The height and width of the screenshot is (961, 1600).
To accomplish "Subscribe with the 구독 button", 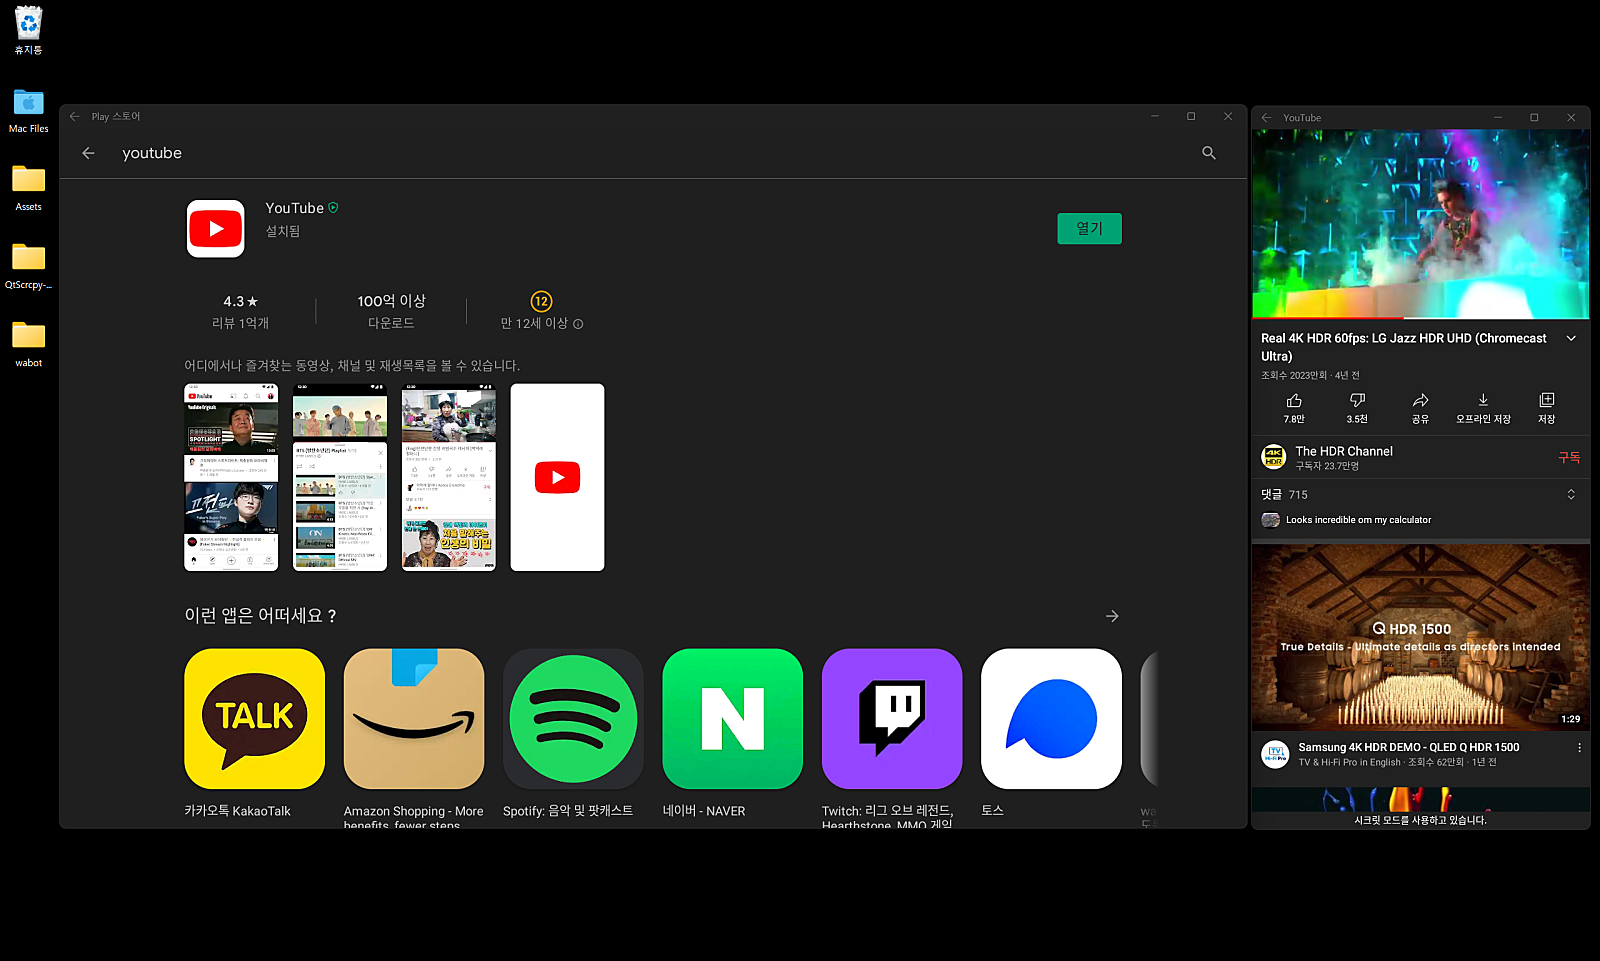I will tap(1569, 457).
